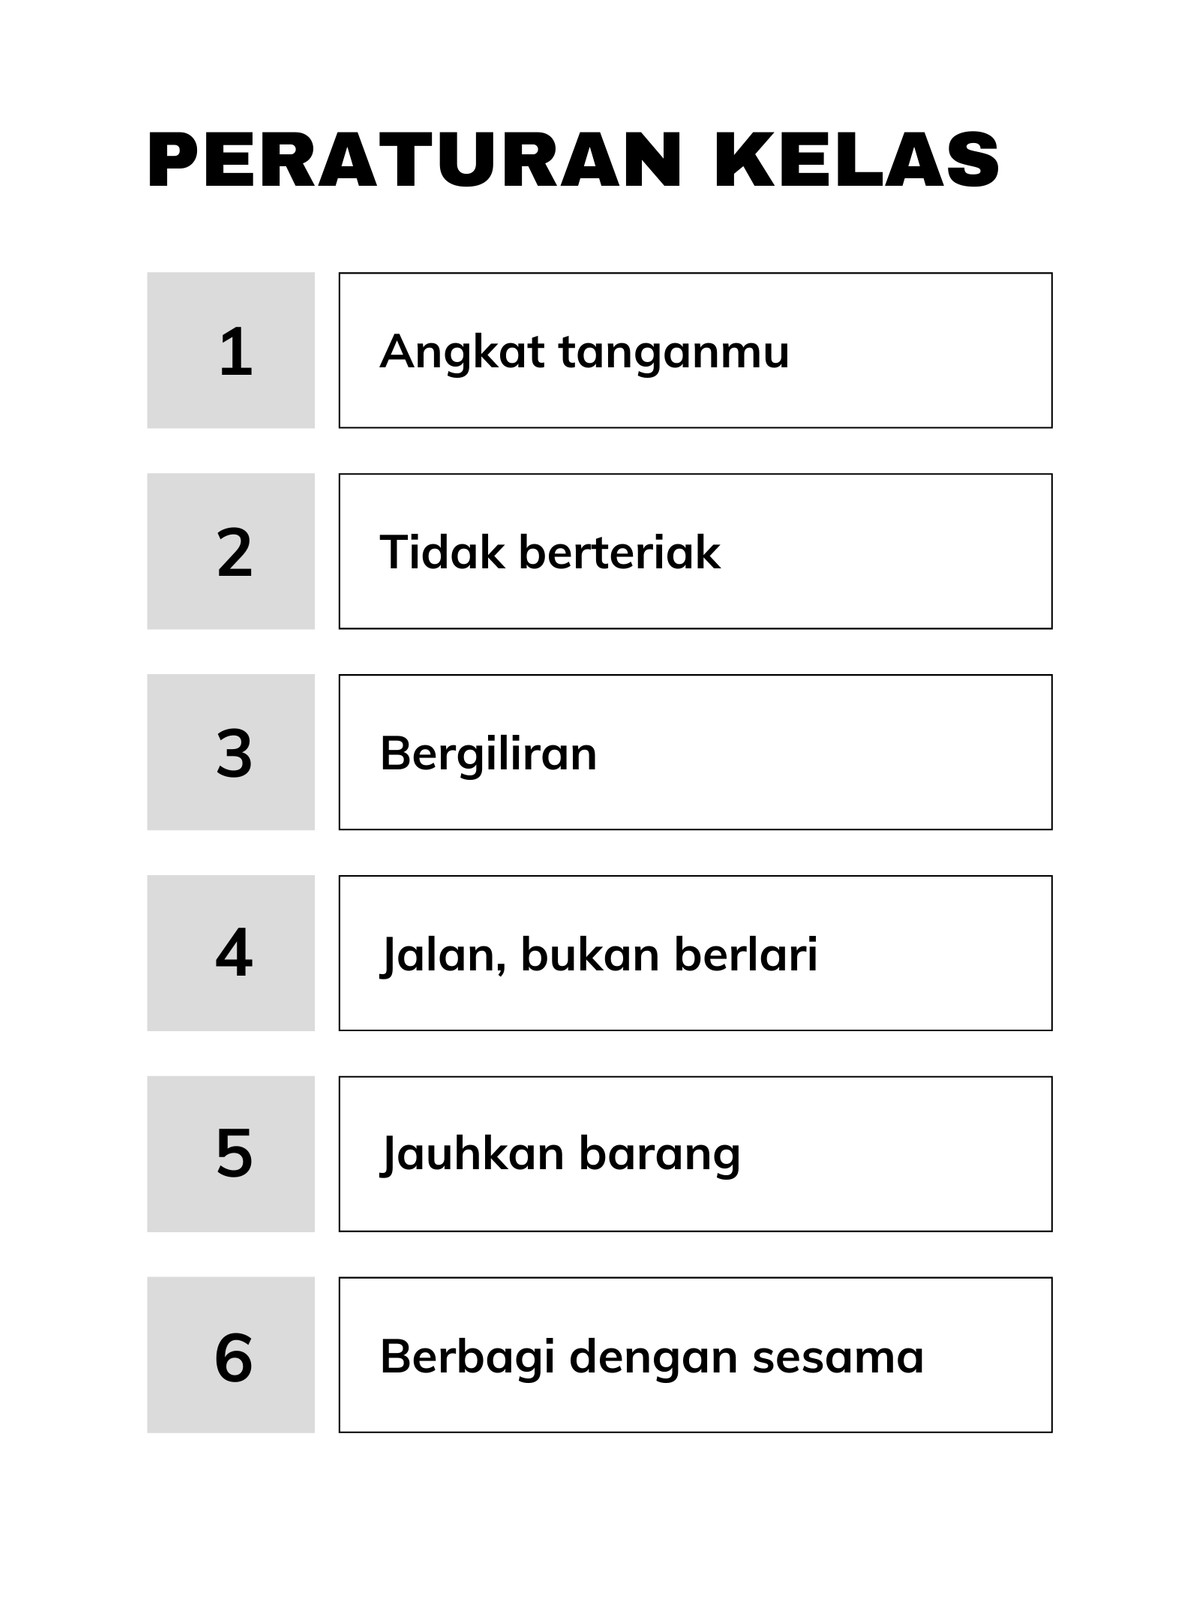The height and width of the screenshot is (1600, 1200).
Task: Select the gray number 1 box
Action: [231, 350]
